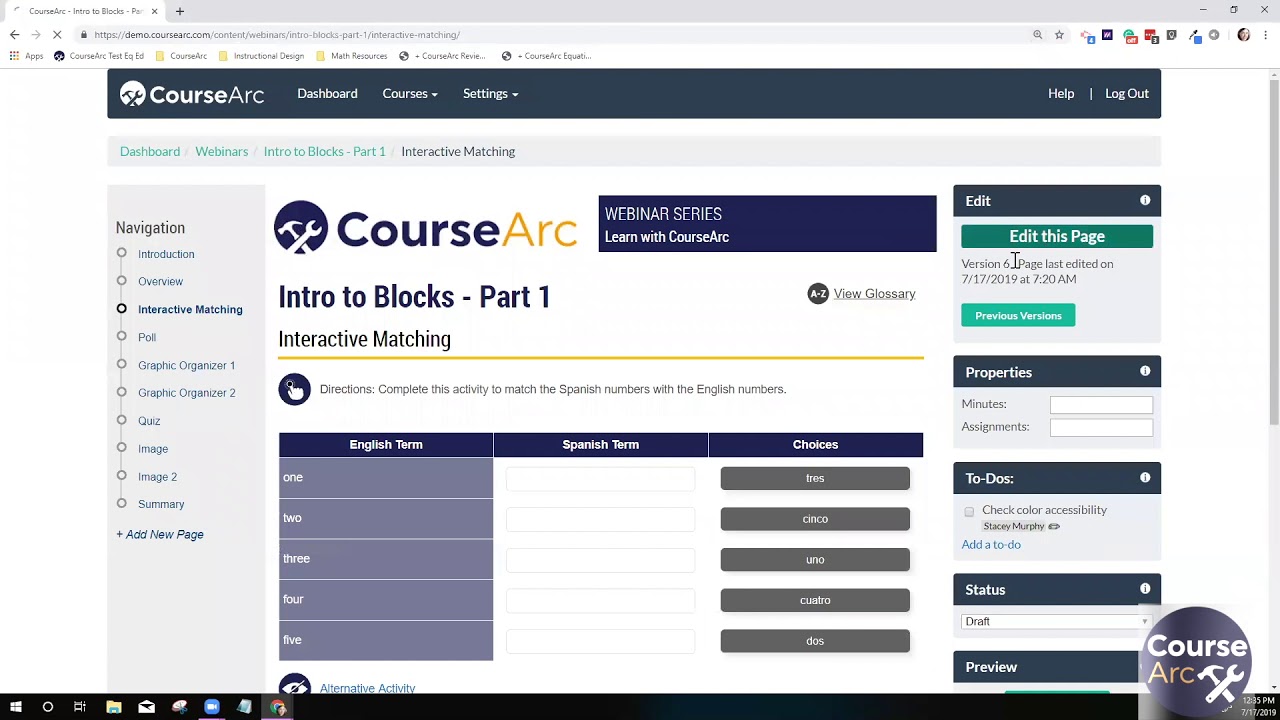
Task: Click the Alternative Activity eye icon
Action: tap(294, 685)
